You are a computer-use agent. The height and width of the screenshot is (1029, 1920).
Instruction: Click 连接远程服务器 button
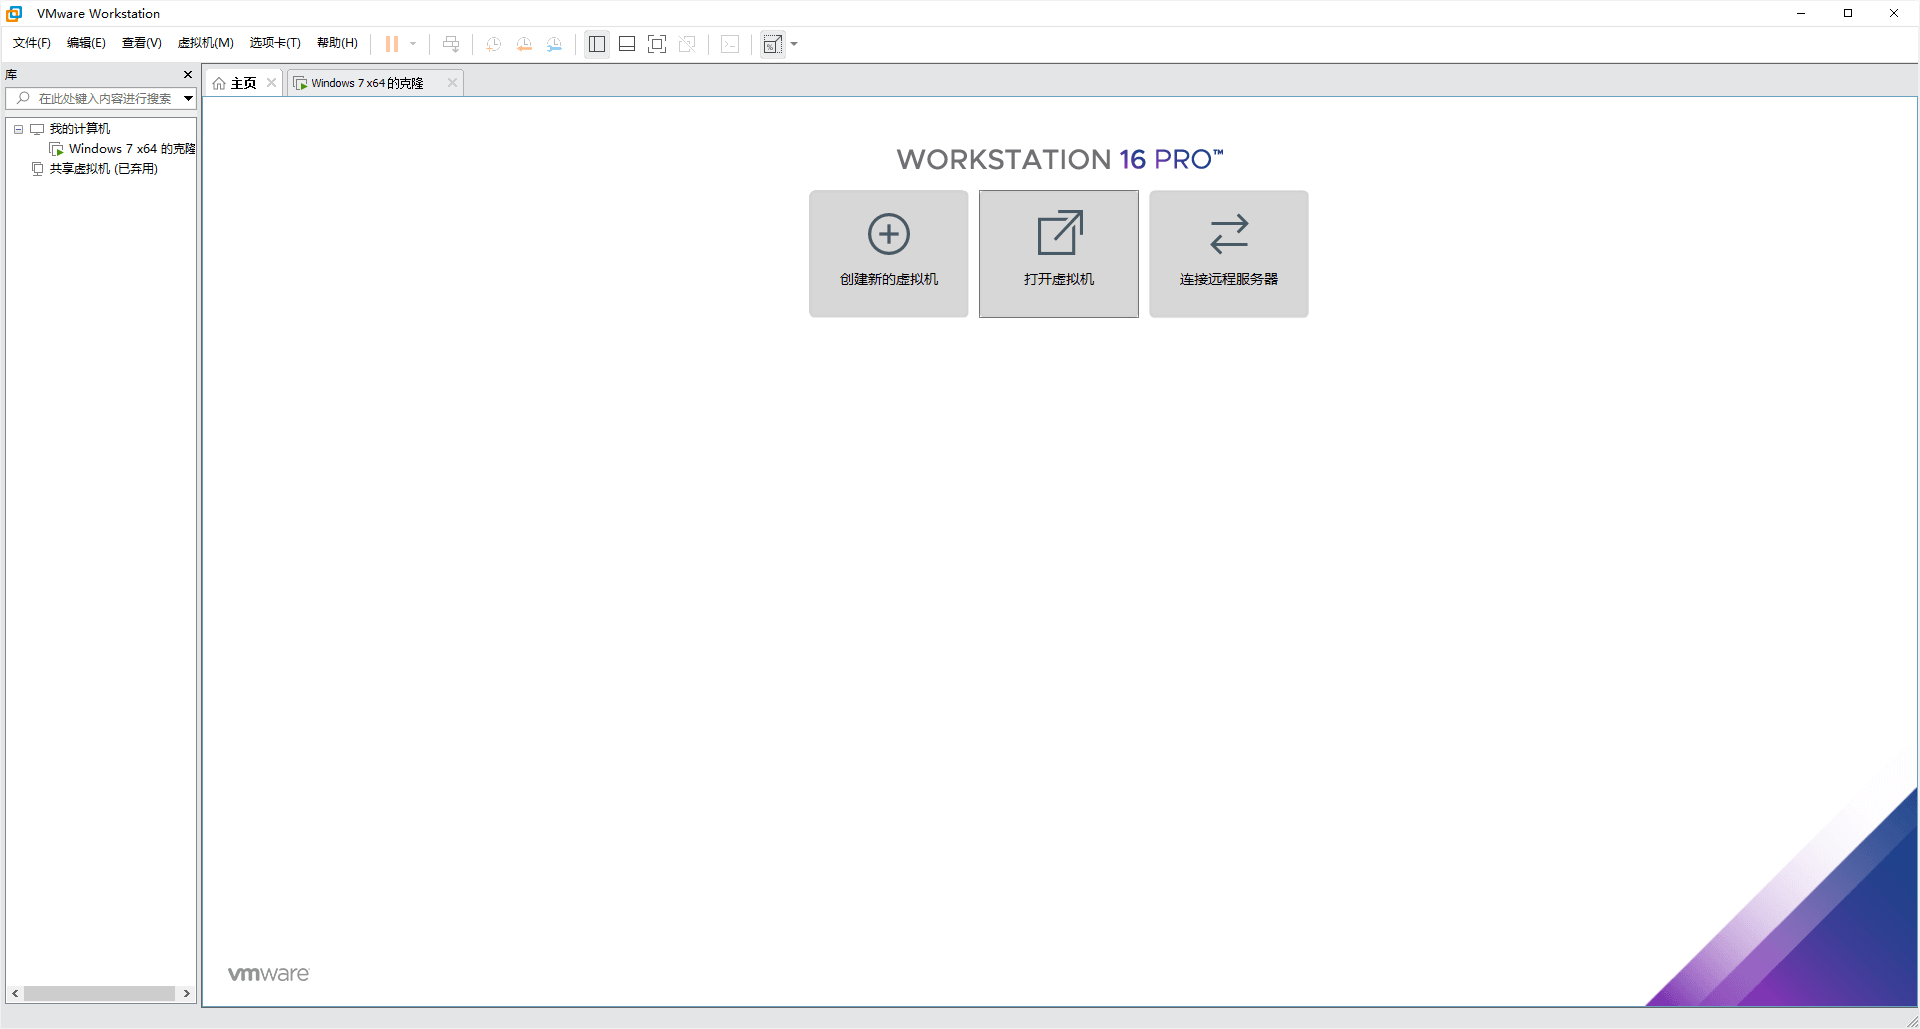coord(1229,254)
